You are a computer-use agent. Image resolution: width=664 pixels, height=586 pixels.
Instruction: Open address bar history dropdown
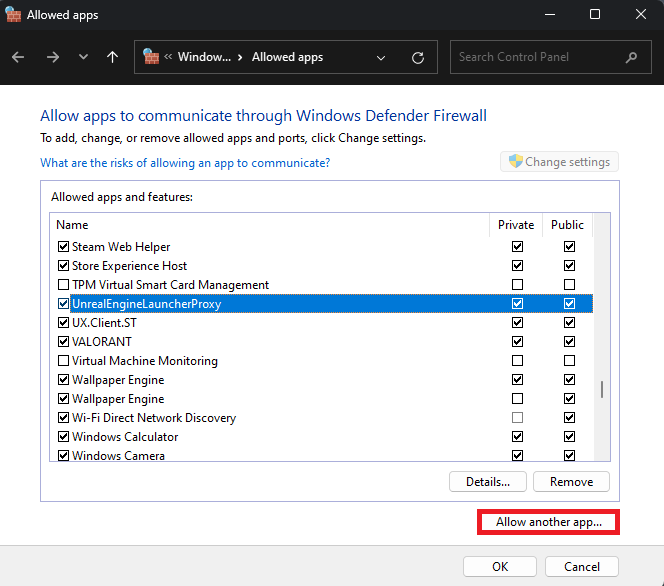point(381,58)
